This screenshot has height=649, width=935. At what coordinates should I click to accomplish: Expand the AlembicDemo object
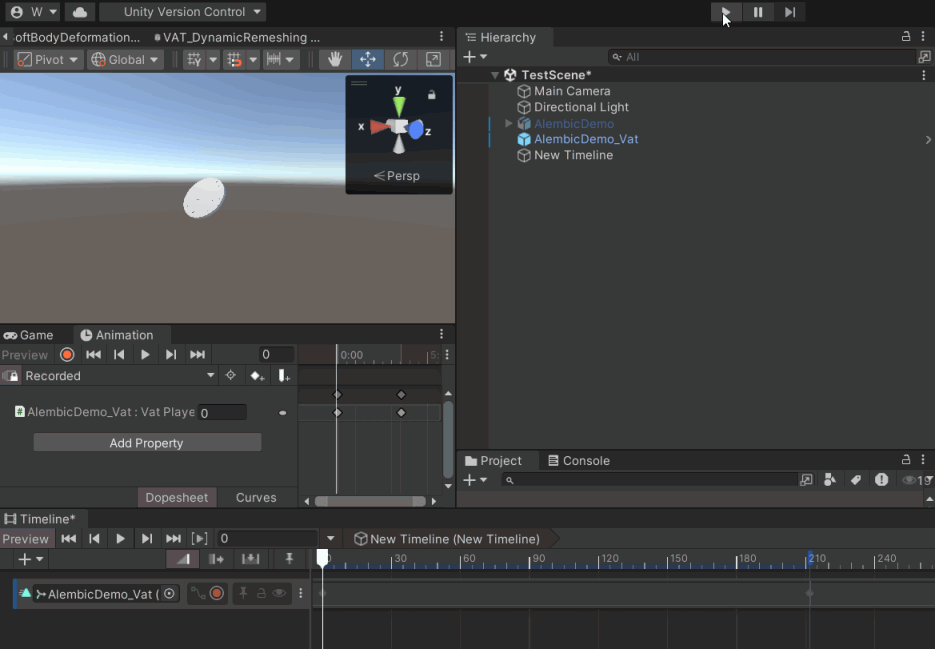(509, 123)
